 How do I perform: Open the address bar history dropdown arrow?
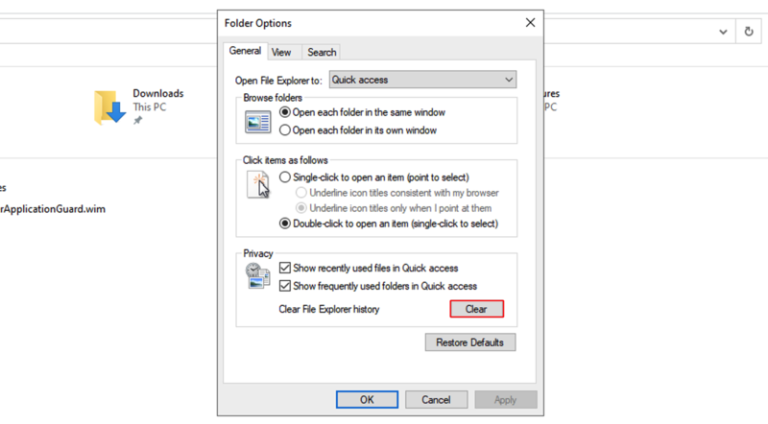723,31
